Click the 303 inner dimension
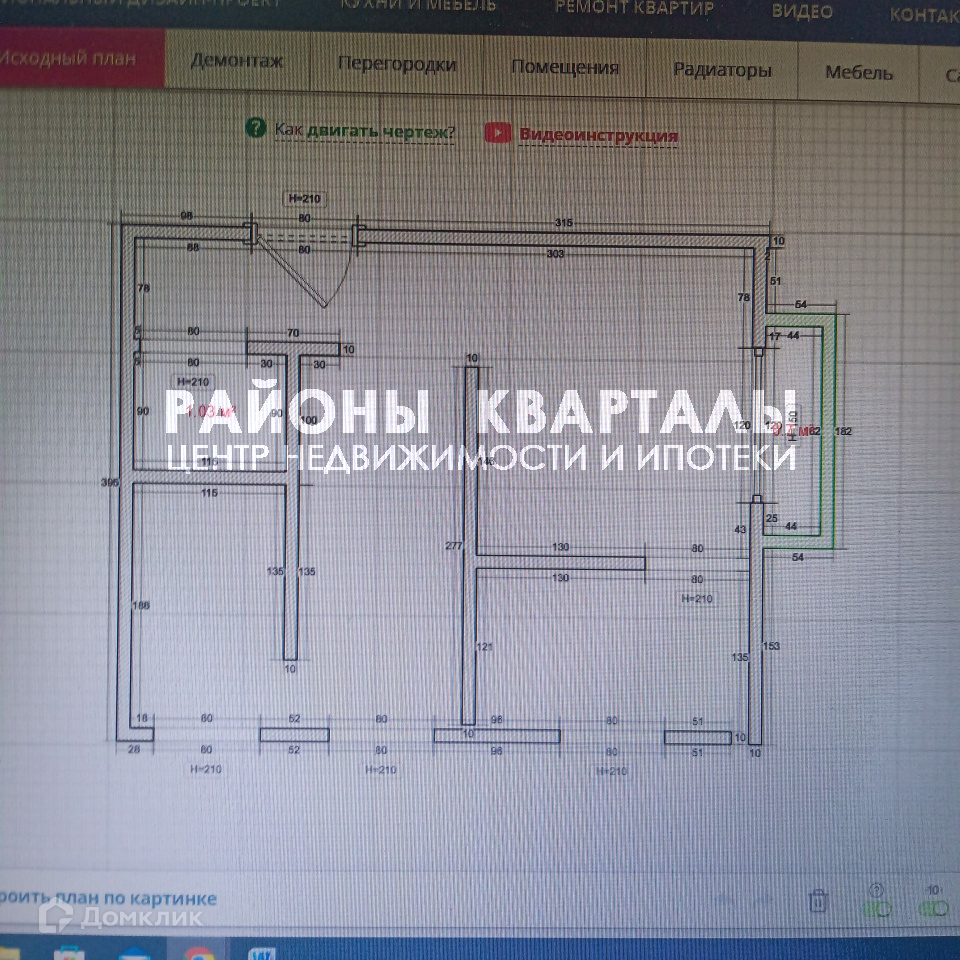The image size is (960, 960). [555, 253]
